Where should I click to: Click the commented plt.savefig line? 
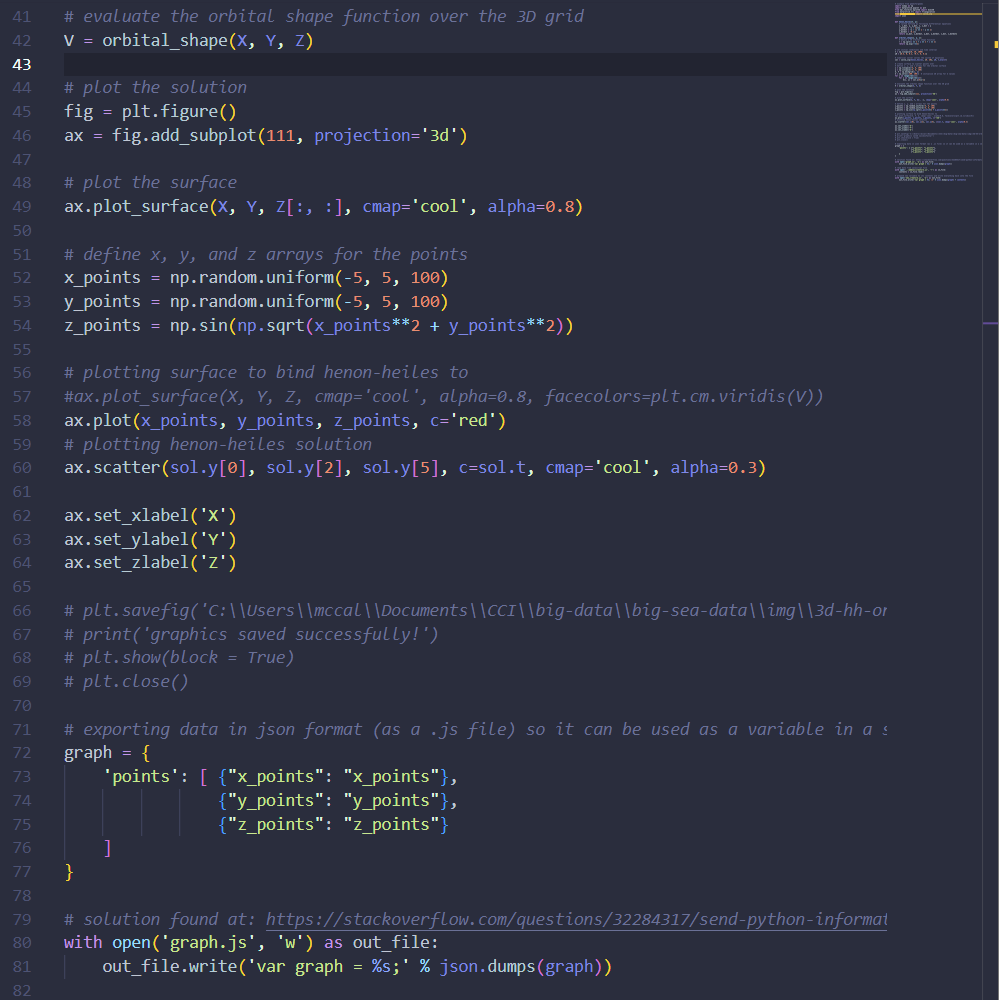tap(470, 610)
